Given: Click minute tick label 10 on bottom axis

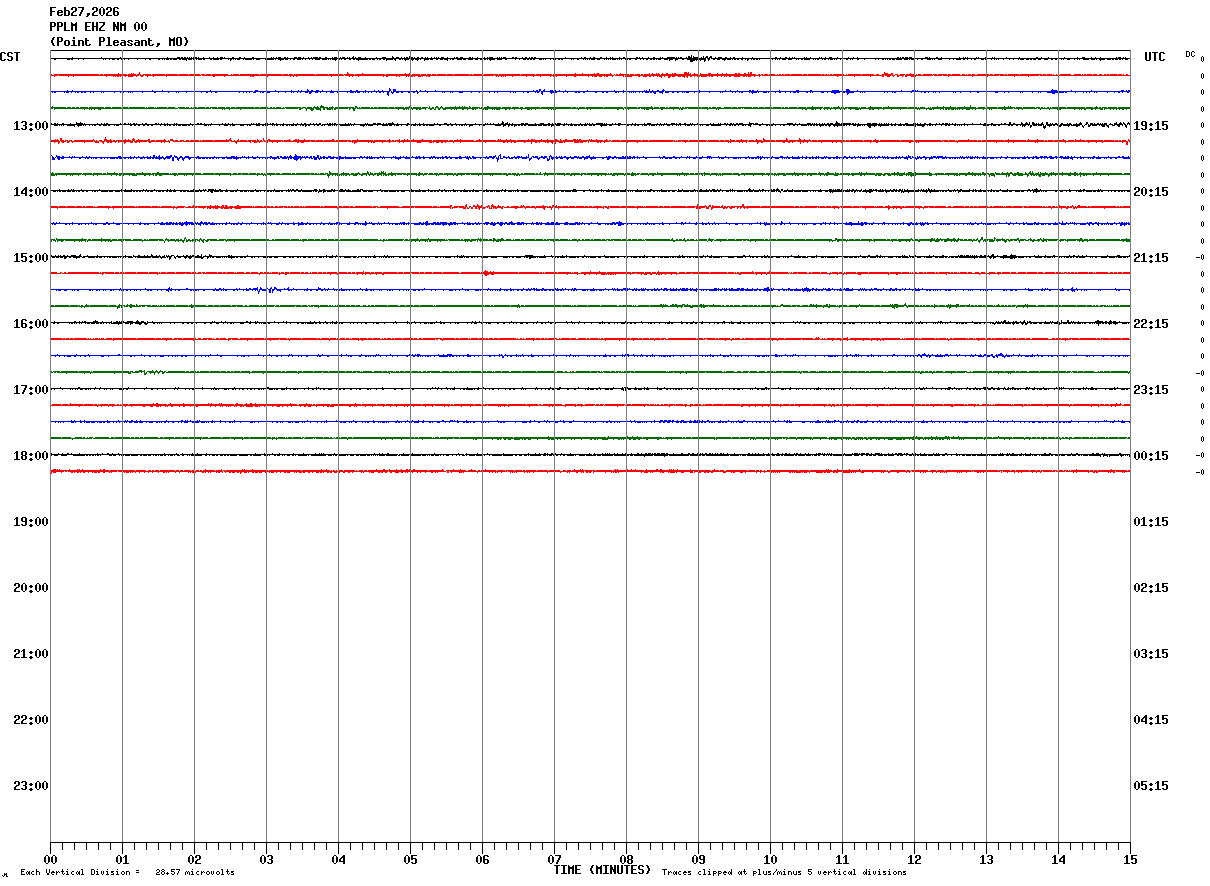Looking at the screenshot, I should pos(770,859).
